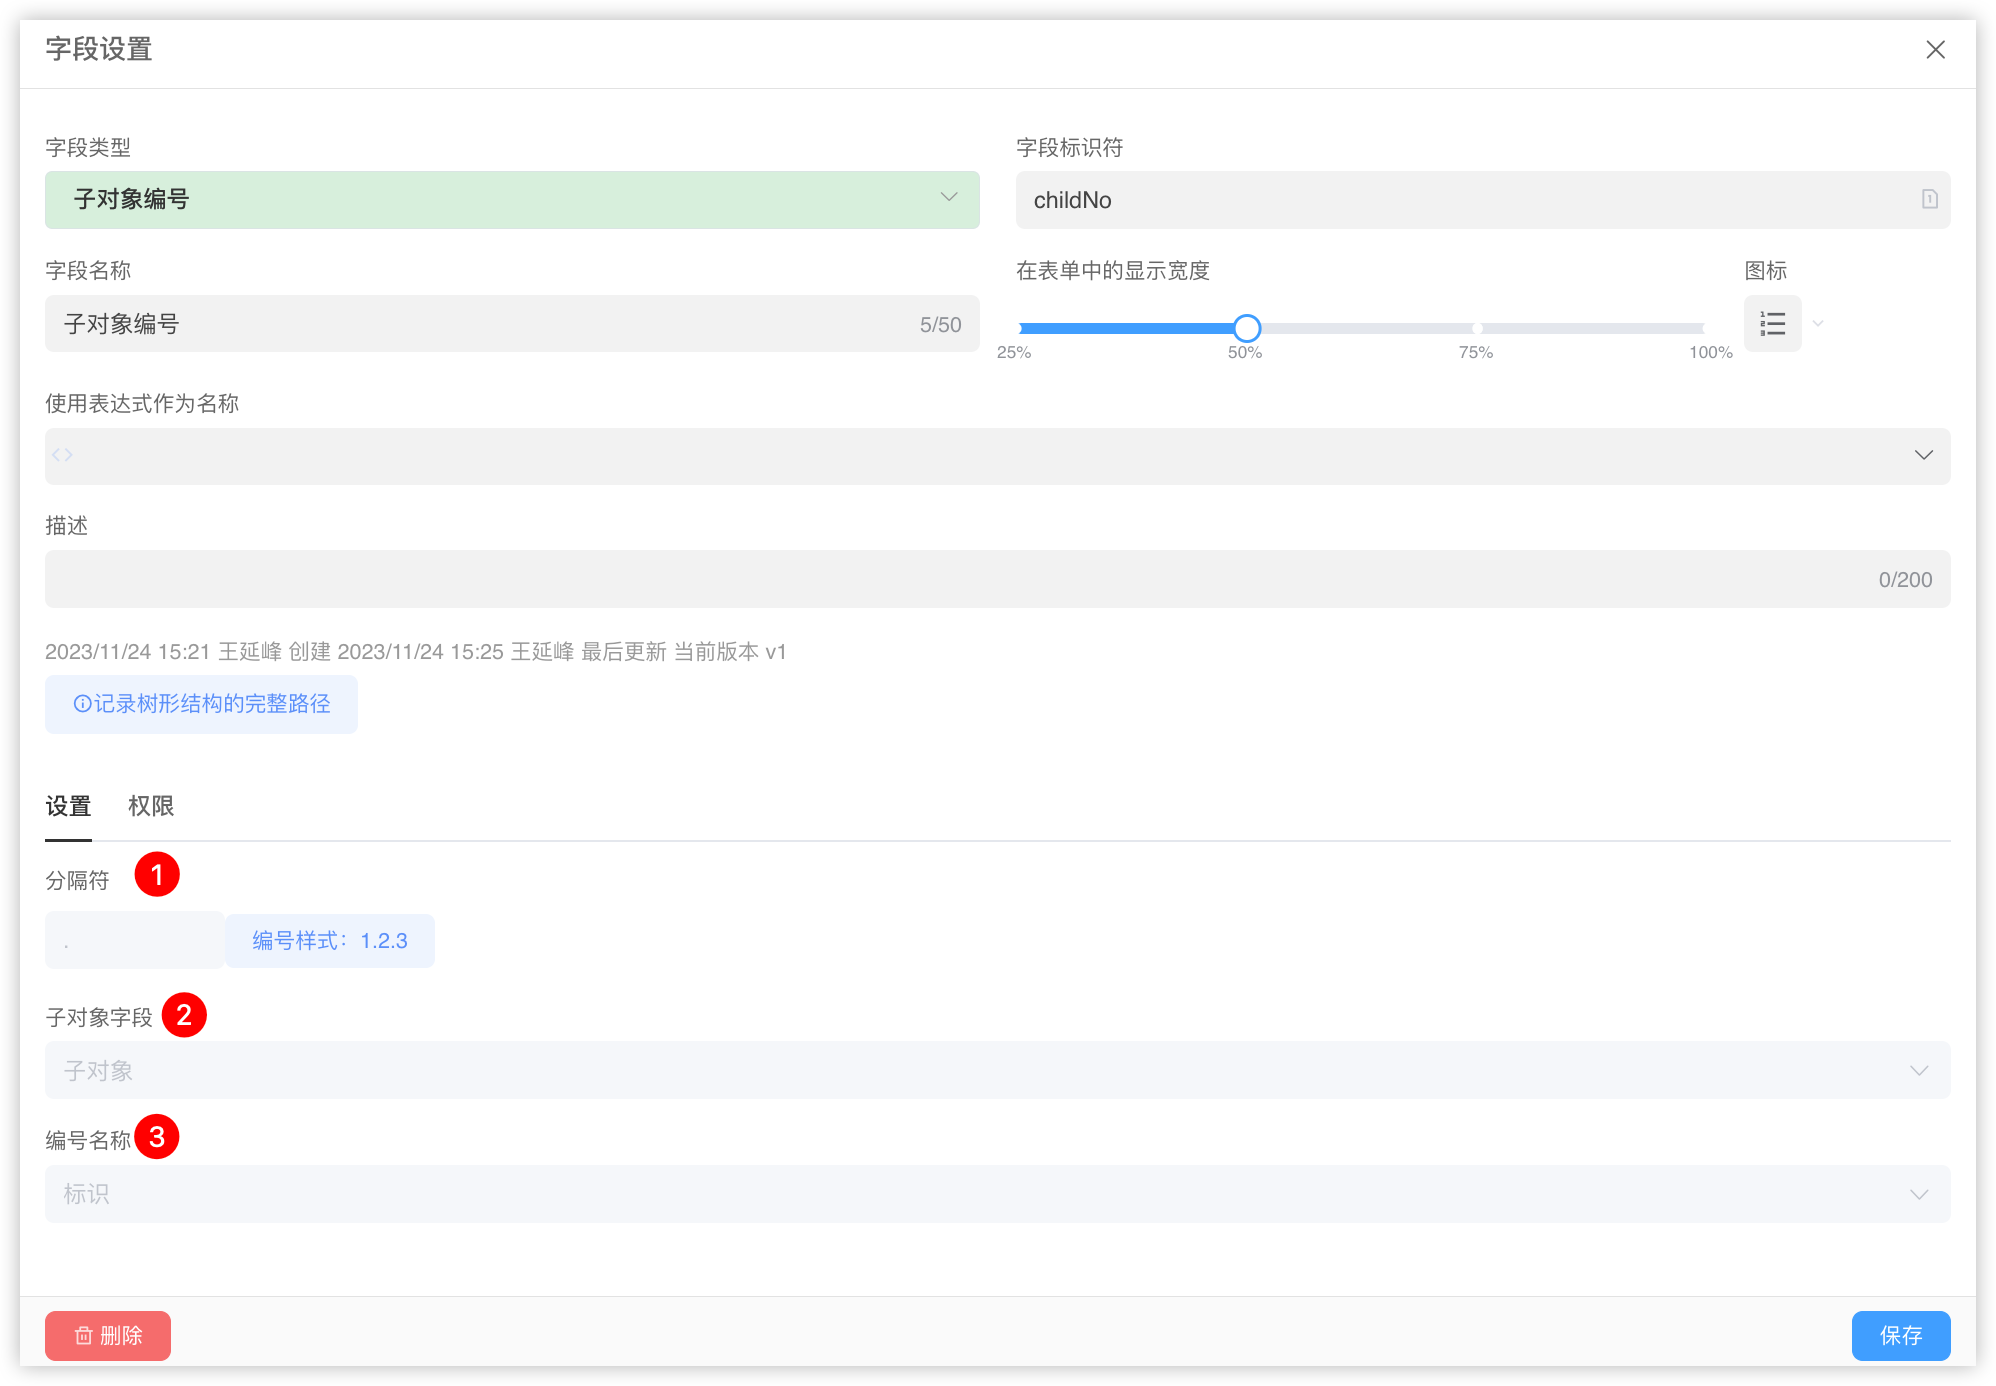The image size is (1996, 1386).
Task: Click the info icon in 记录树形结构的完整路径
Action: tap(82, 704)
